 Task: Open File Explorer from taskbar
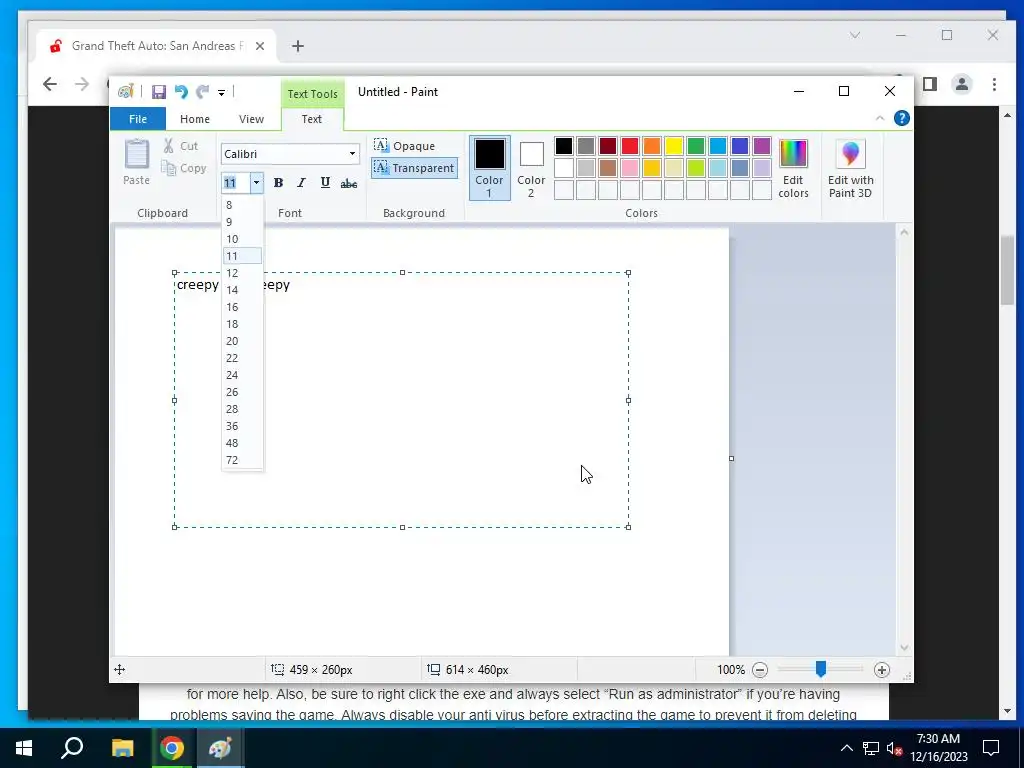[122, 748]
